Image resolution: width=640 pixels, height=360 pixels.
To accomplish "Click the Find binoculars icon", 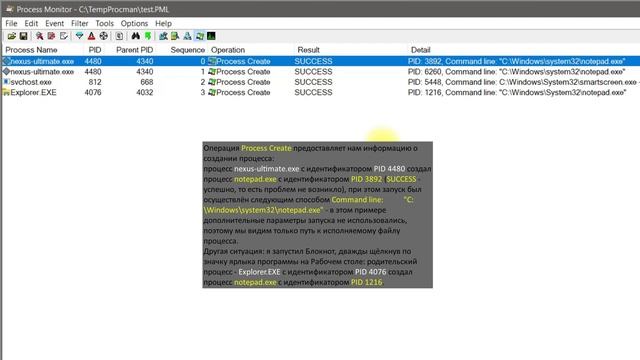I will click(x=136, y=36).
